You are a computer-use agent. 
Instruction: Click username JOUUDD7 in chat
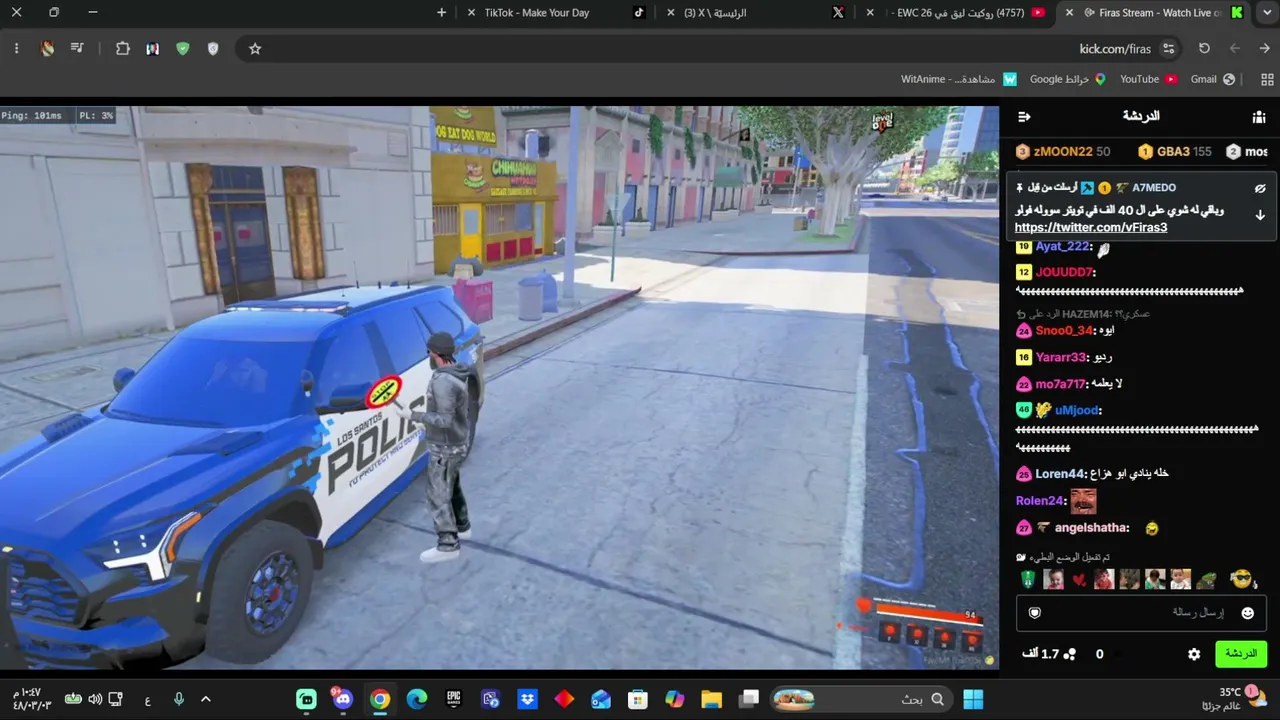(x=1064, y=272)
